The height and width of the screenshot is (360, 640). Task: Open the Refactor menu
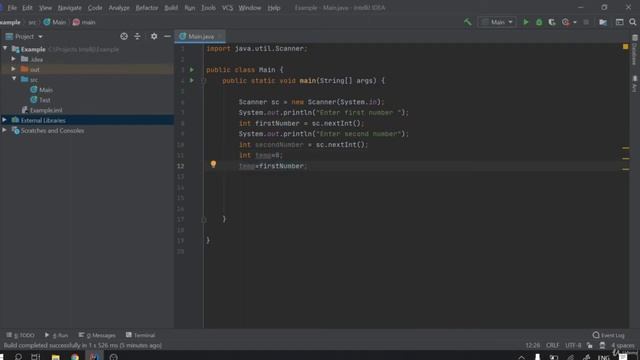tap(147, 8)
